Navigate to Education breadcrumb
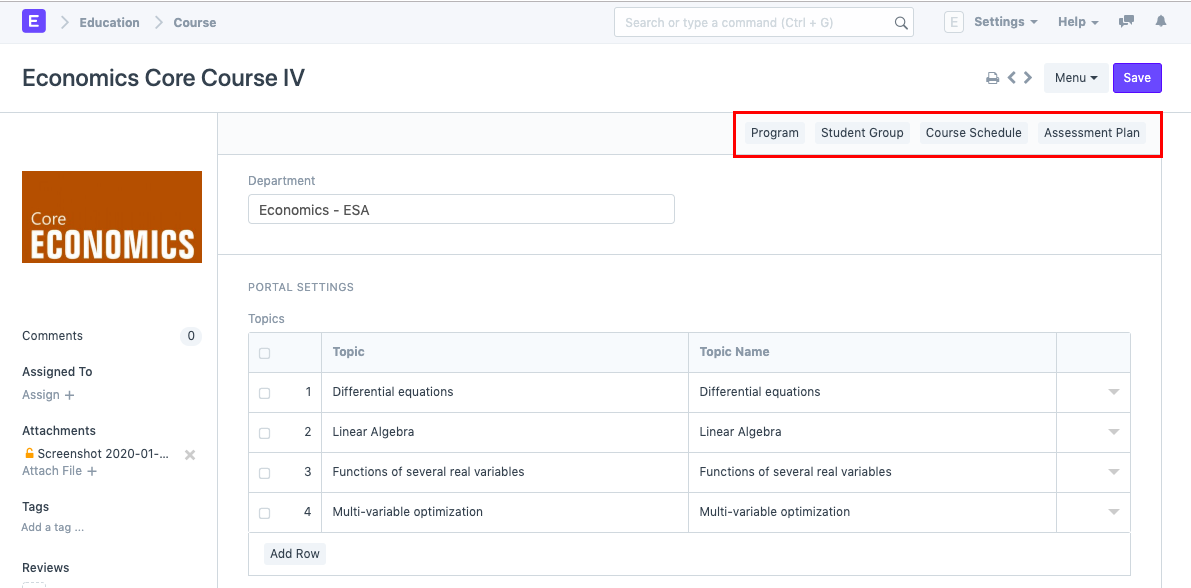Viewport: 1191px width, 588px height. pyautogui.click(x=110, y=22)
